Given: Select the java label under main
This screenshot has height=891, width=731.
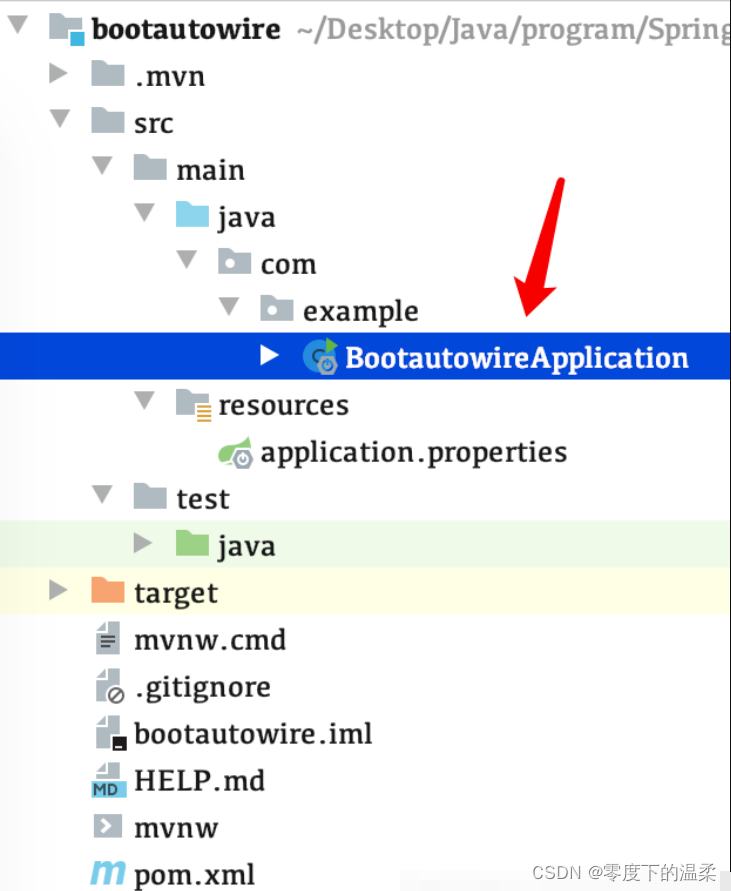Looking at the screenshot, I should [x=247, y=218].
